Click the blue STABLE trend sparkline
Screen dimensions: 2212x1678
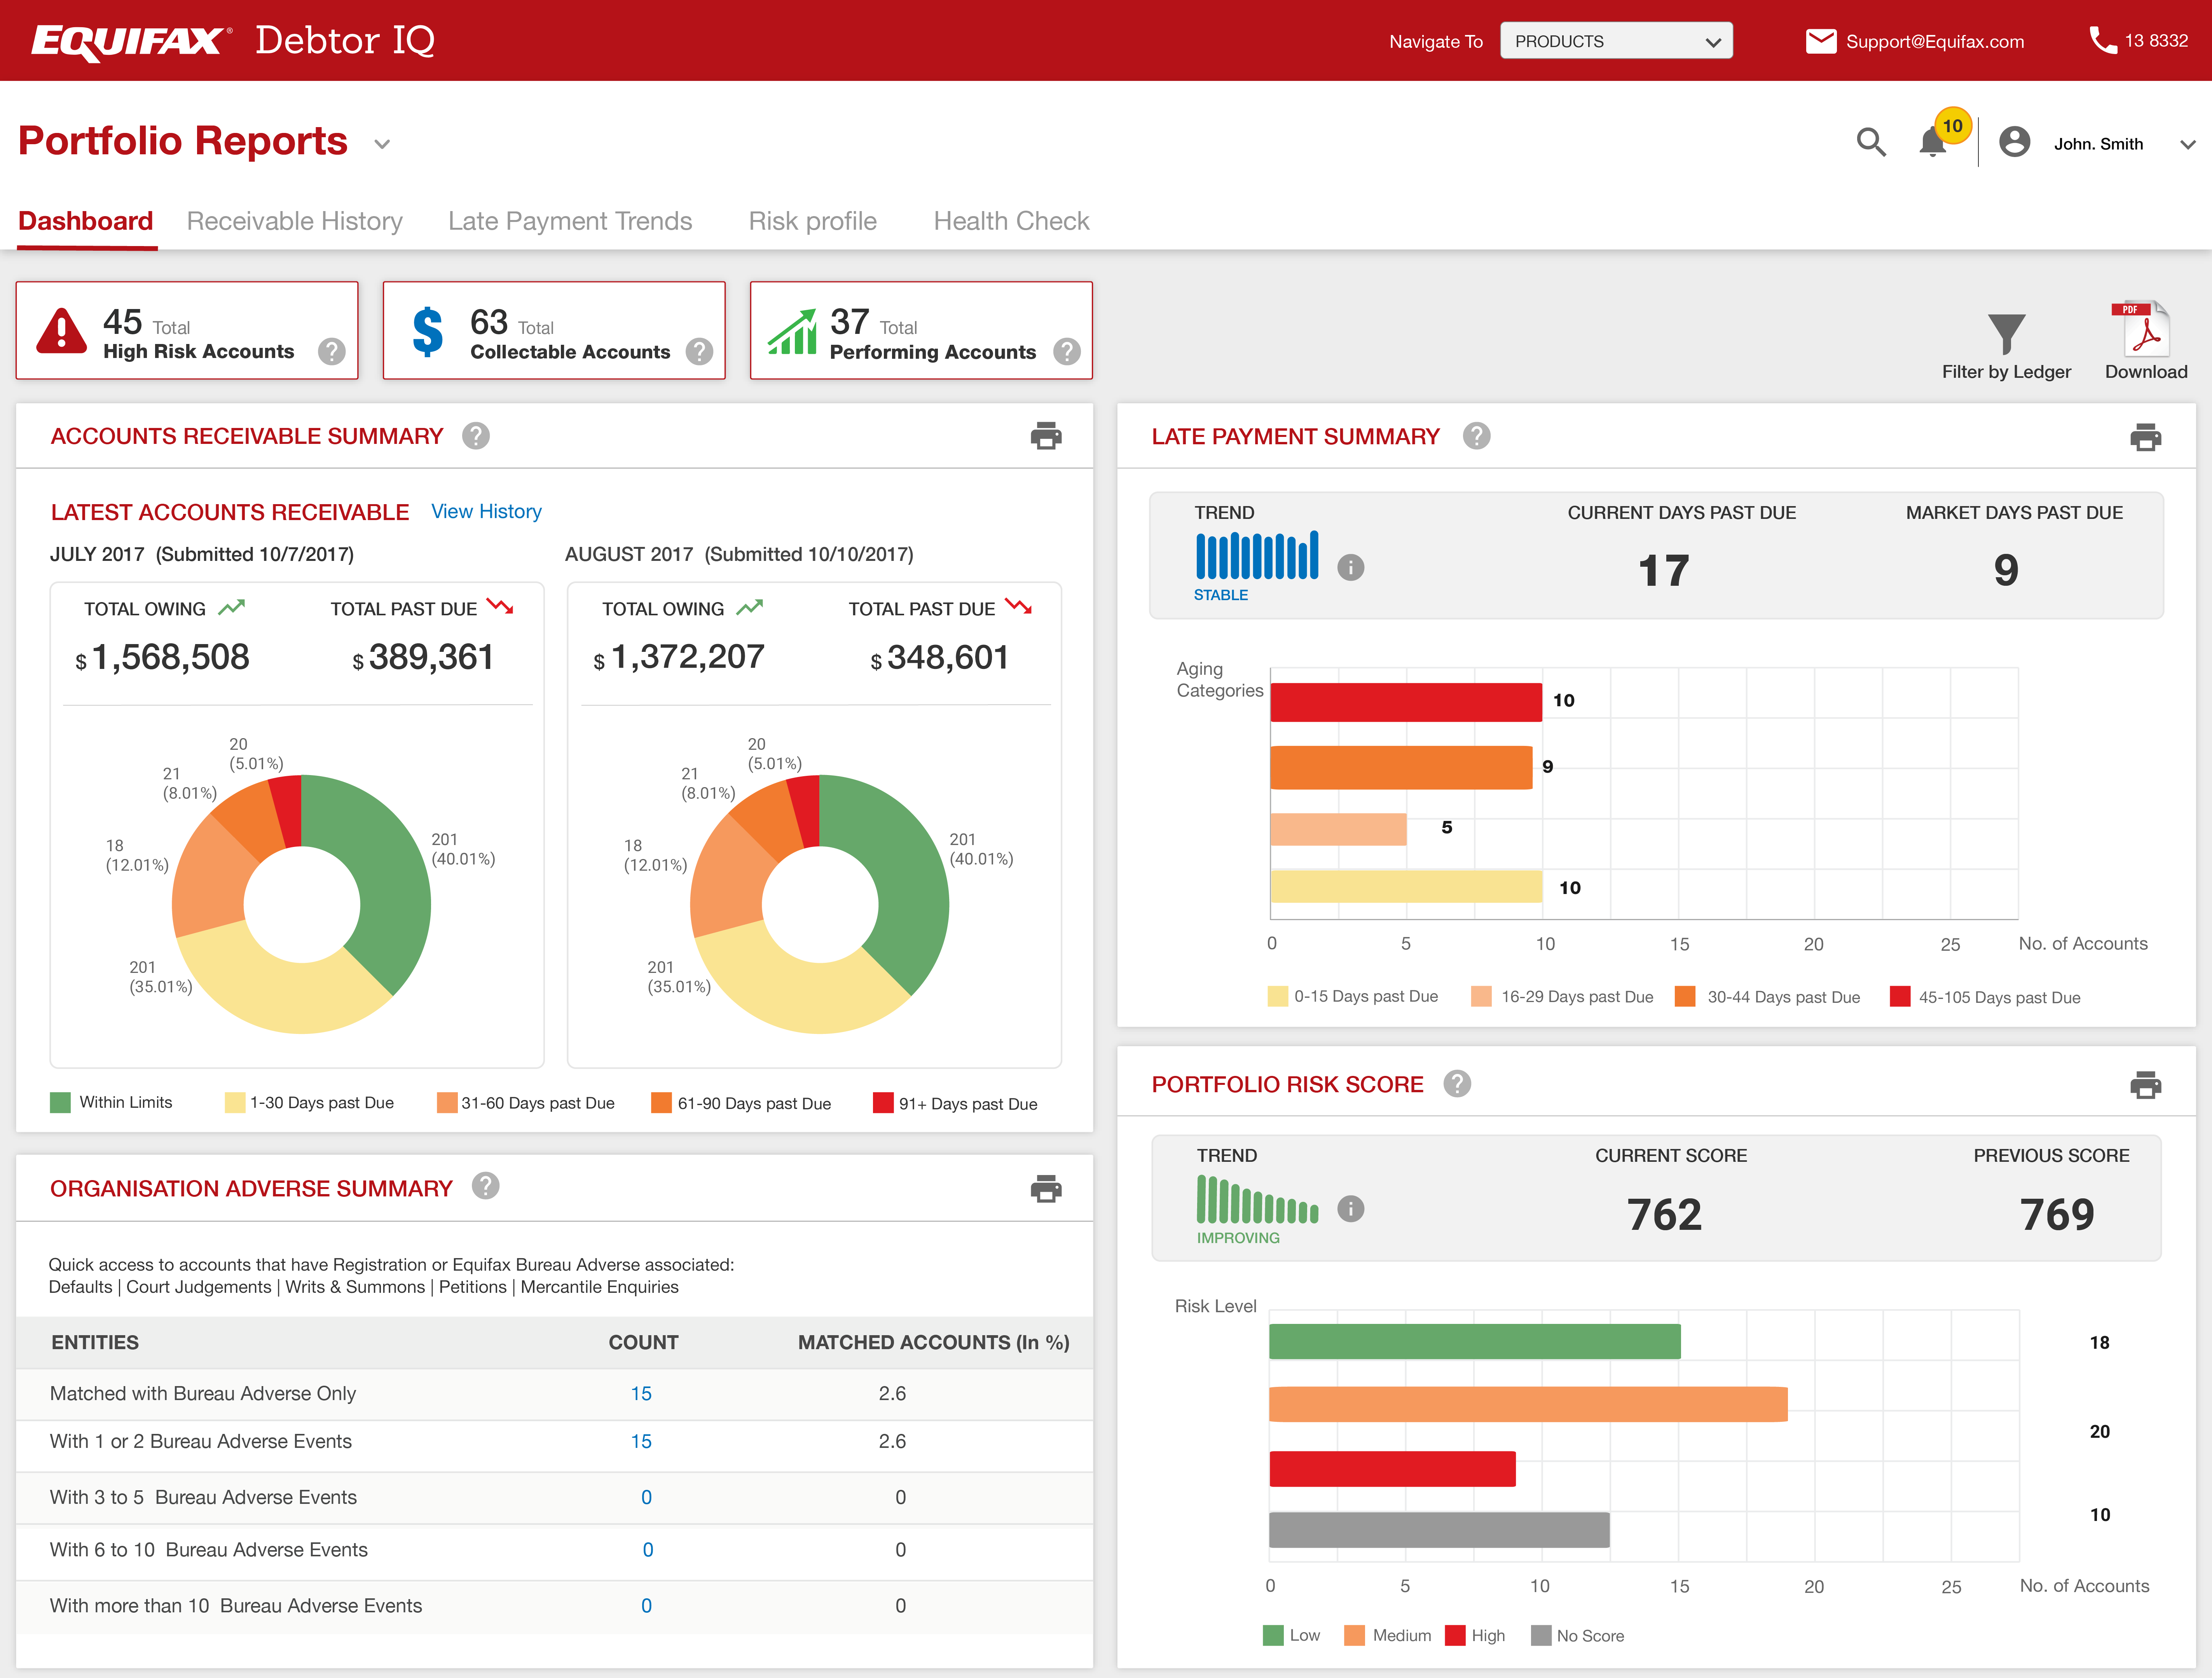(x=1257, y=555)
